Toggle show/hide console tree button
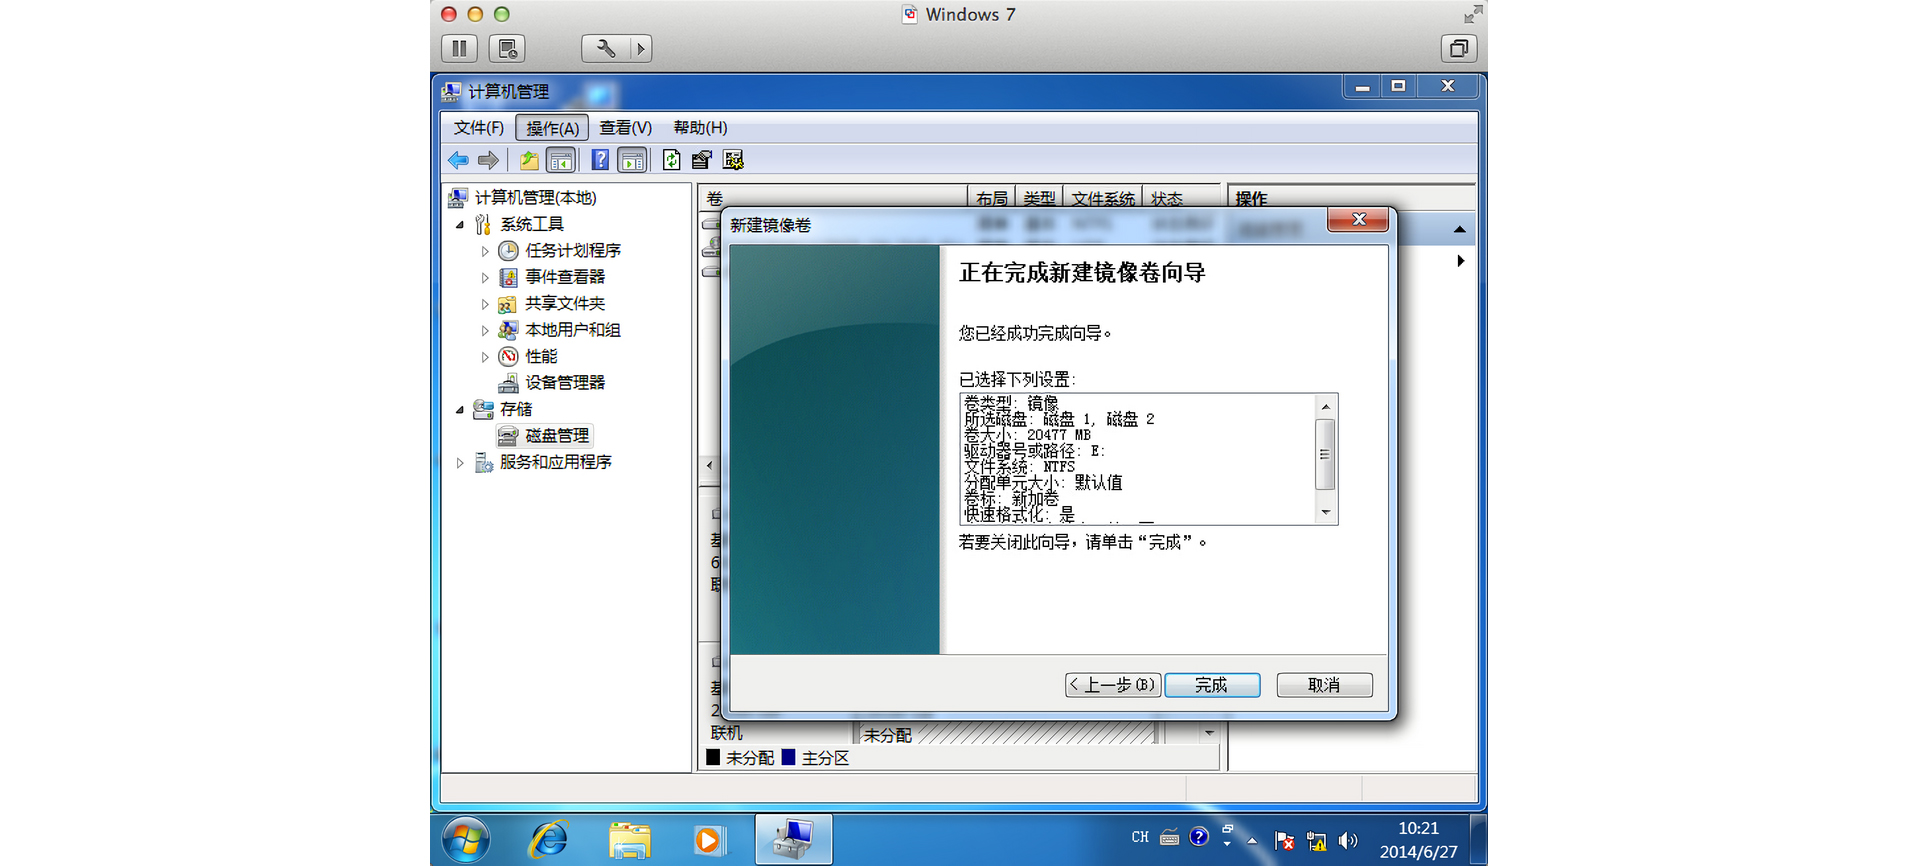 561,160
